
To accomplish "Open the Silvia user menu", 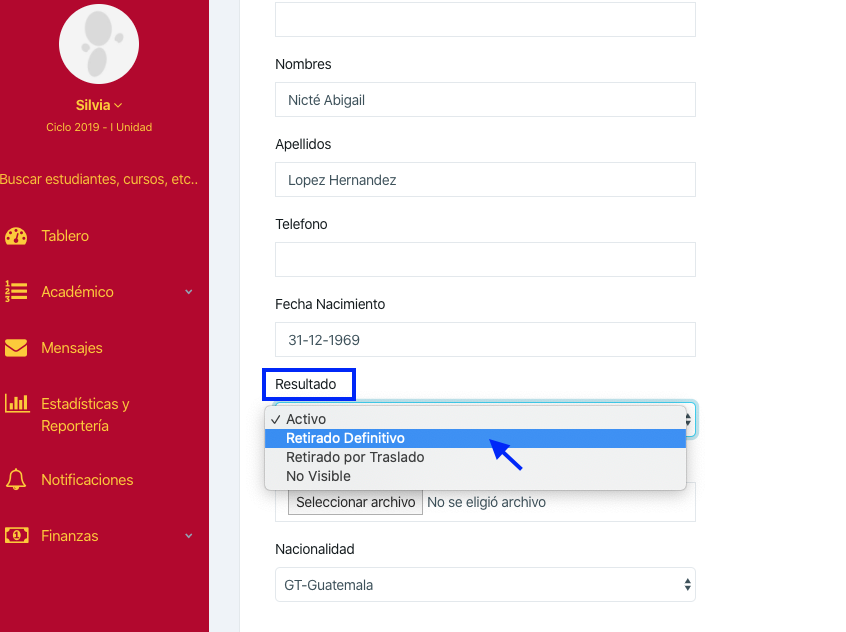I will (99, 105).
